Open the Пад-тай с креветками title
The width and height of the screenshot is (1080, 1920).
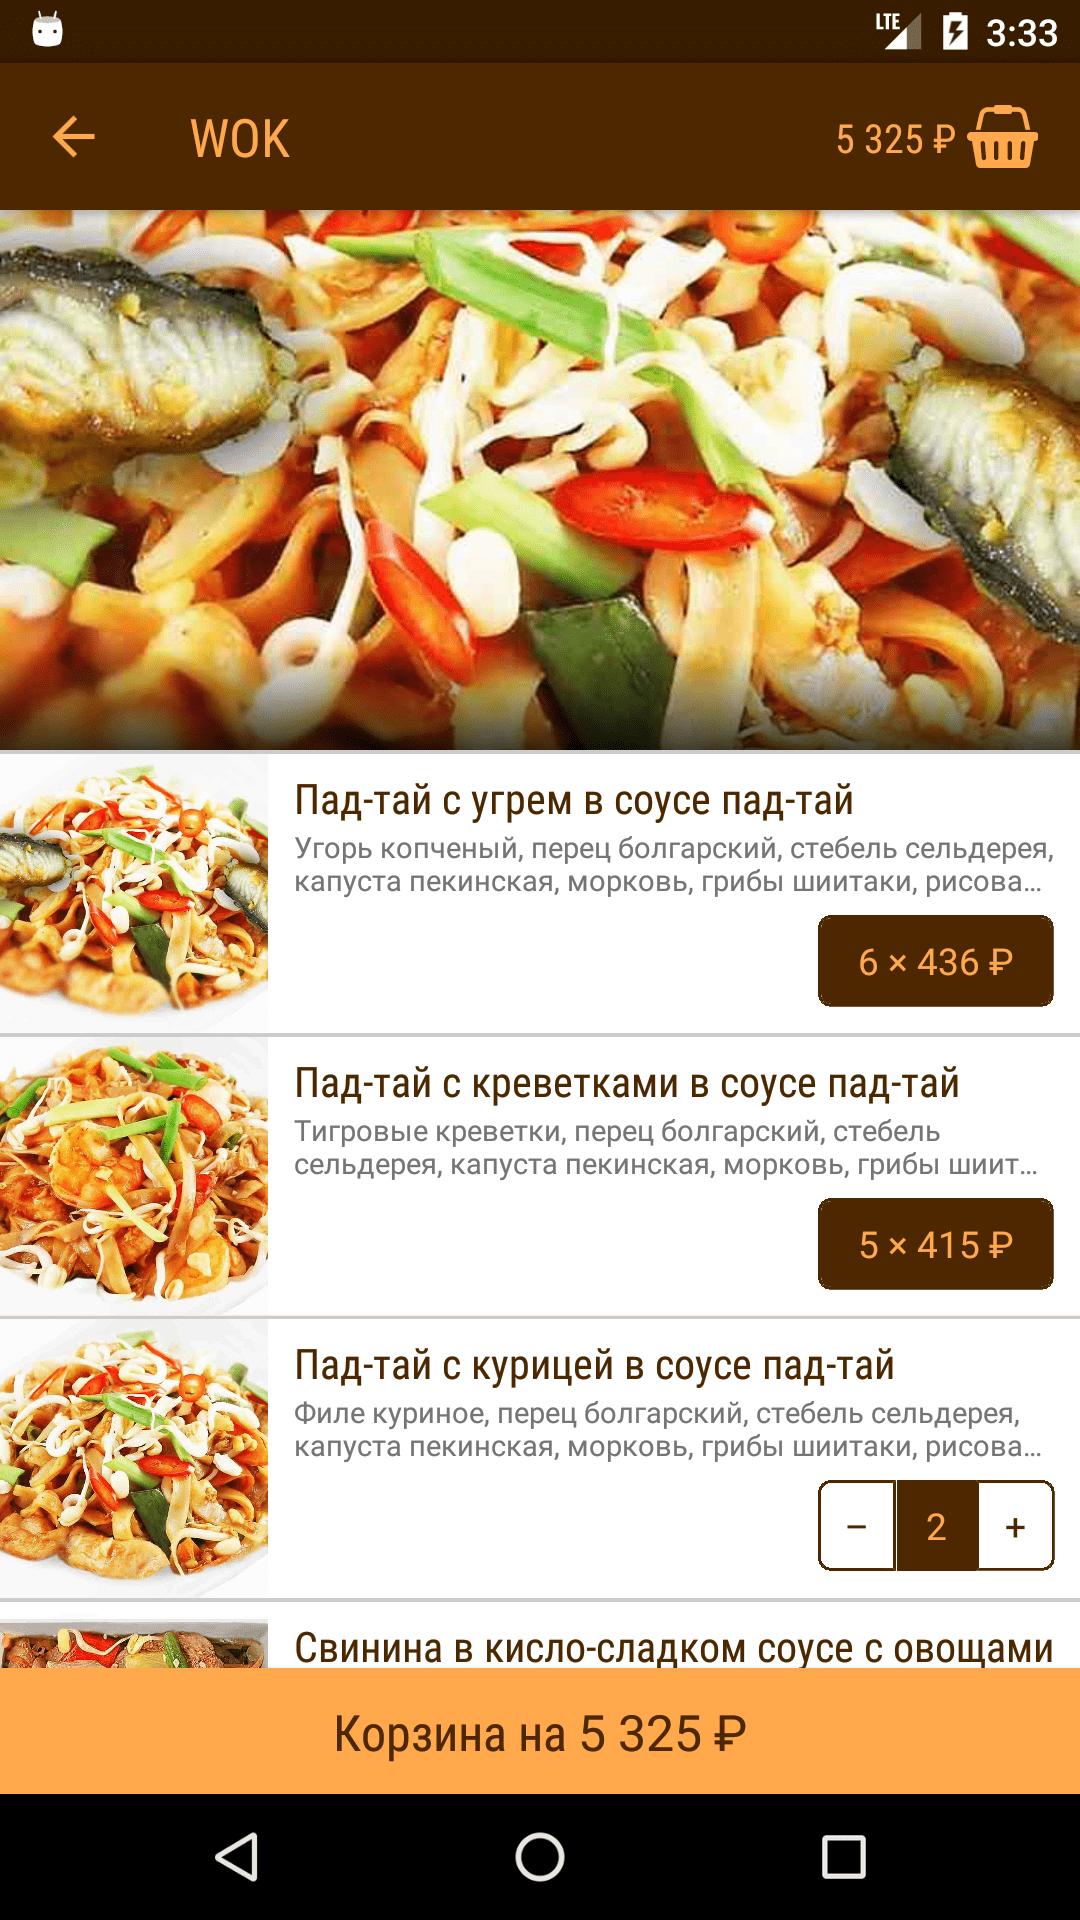[627, 1084]
